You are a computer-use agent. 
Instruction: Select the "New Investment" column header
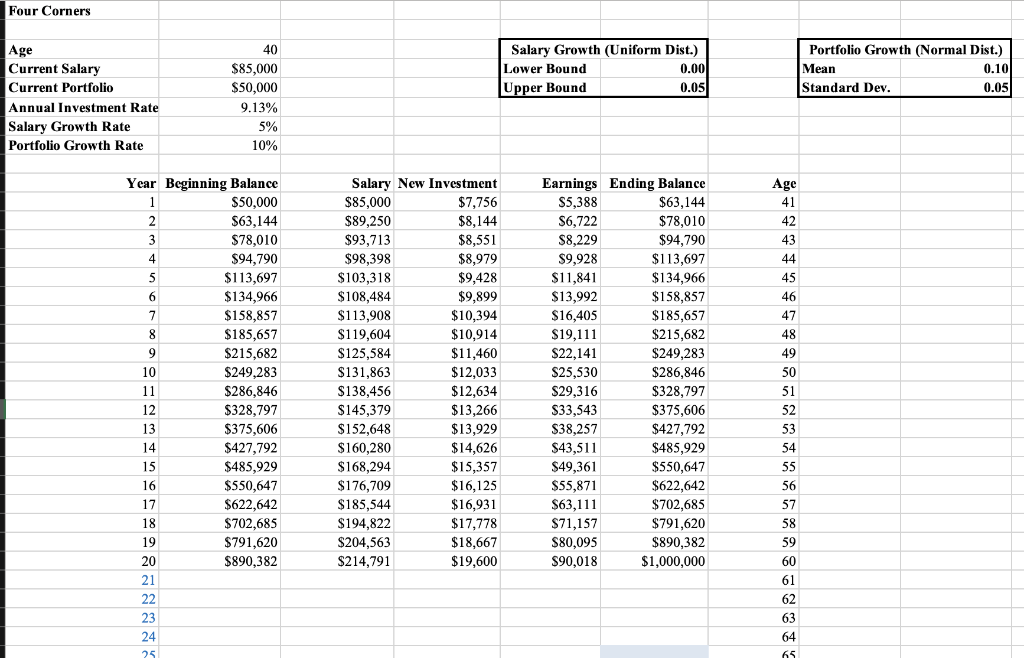(448, 183)
